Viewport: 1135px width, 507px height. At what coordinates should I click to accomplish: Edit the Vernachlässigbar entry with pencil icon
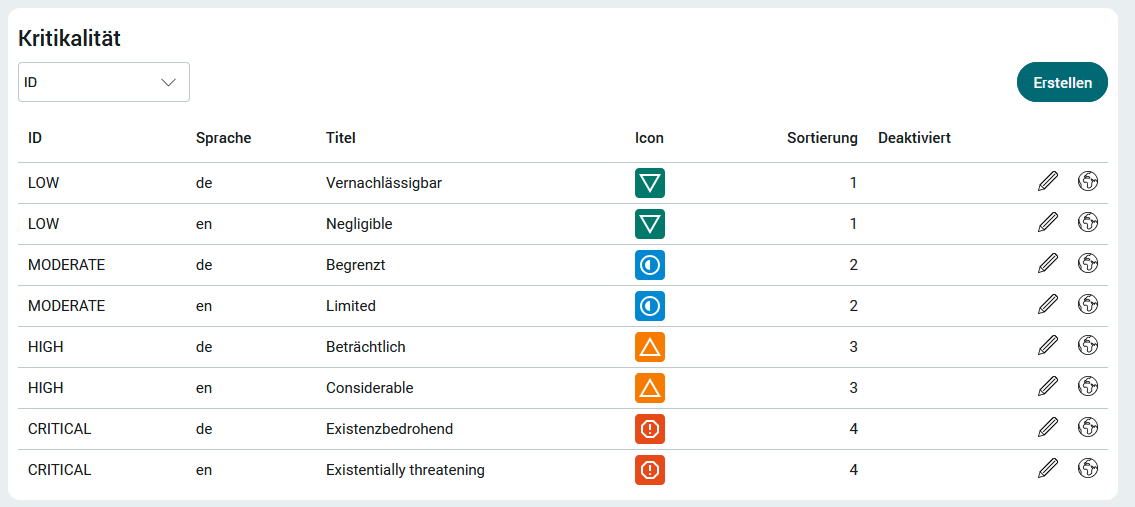1047,181
